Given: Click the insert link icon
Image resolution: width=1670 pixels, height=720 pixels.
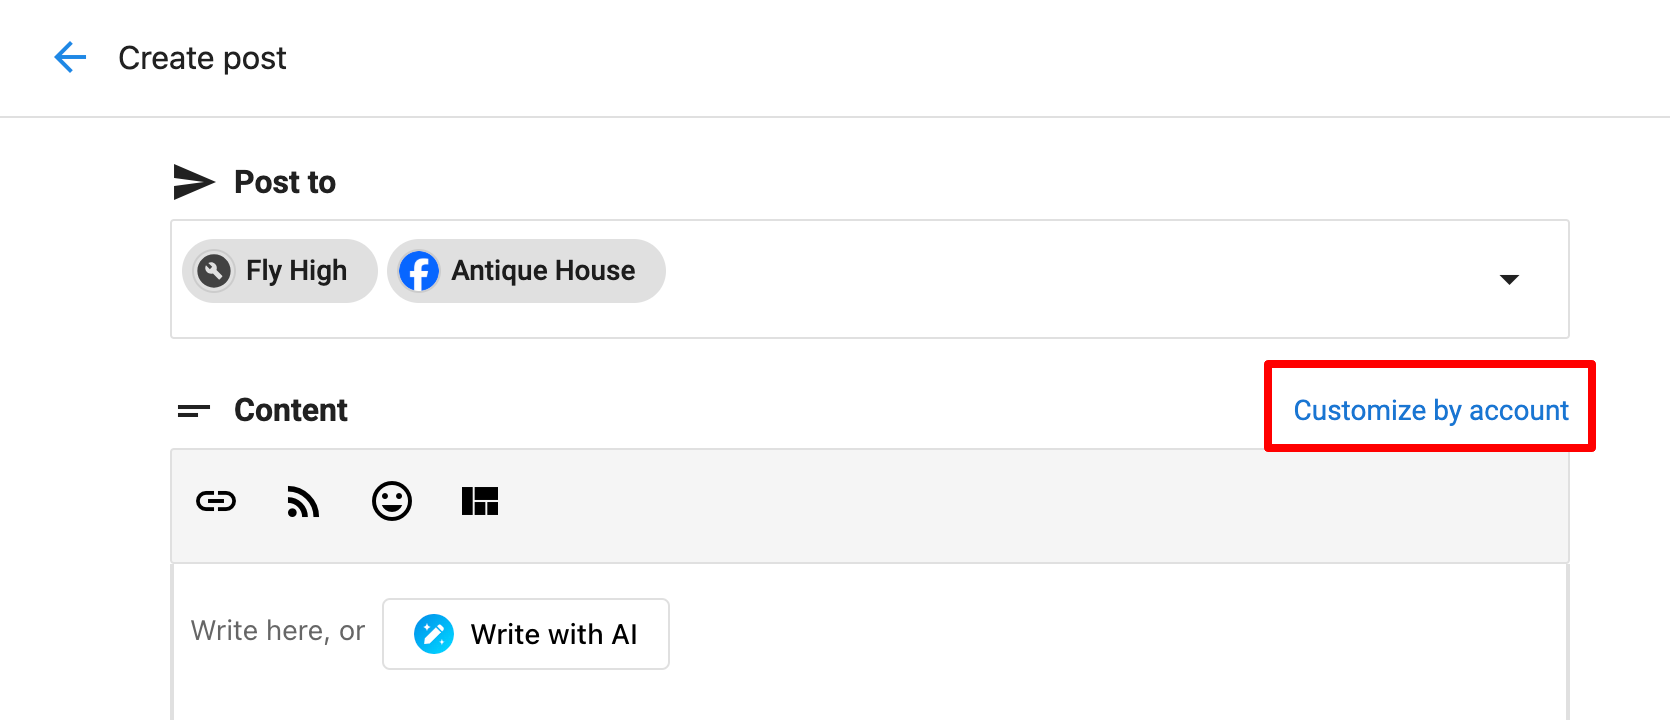Looking at the screenshot, I should (x=216, y=501).
